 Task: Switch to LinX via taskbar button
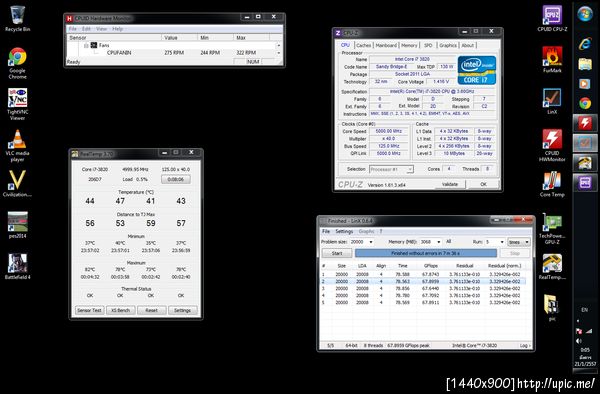(585, 143)
